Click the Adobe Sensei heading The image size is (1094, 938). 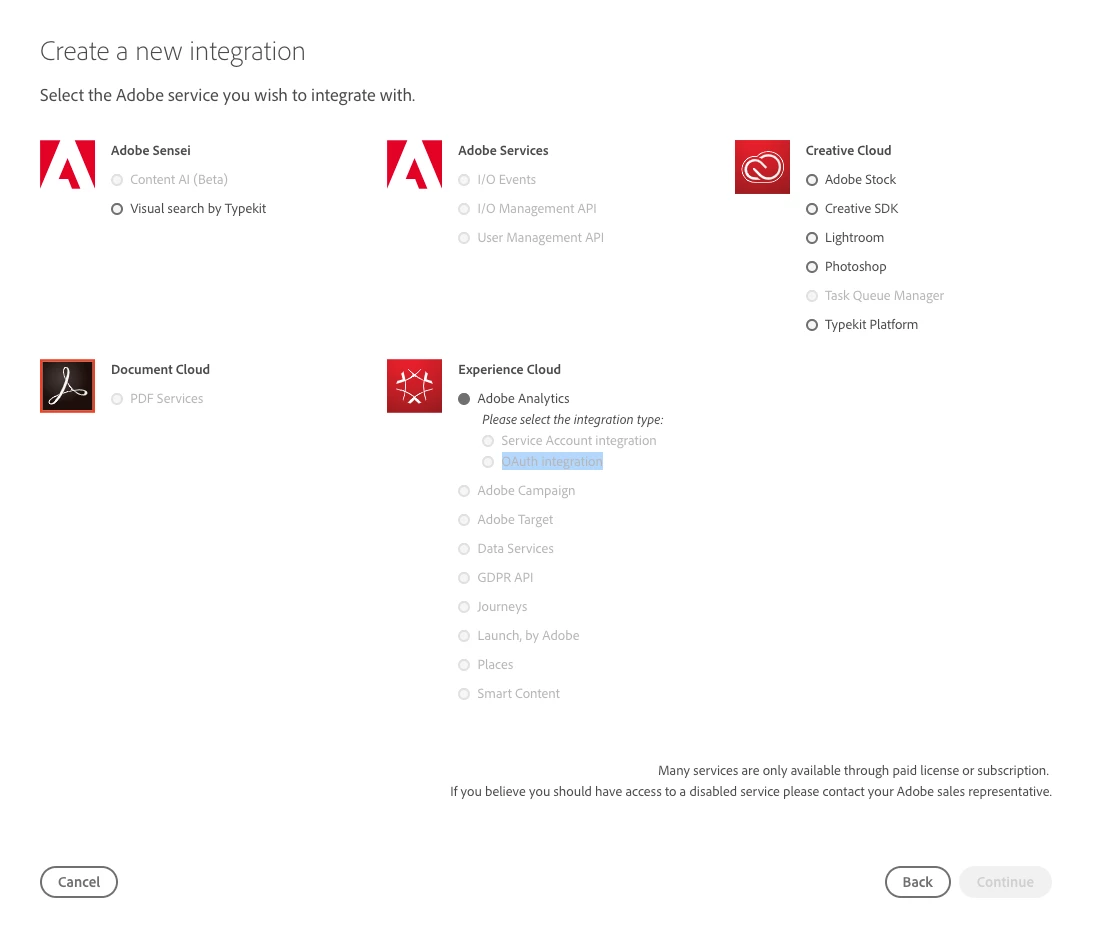click(151, 151)
